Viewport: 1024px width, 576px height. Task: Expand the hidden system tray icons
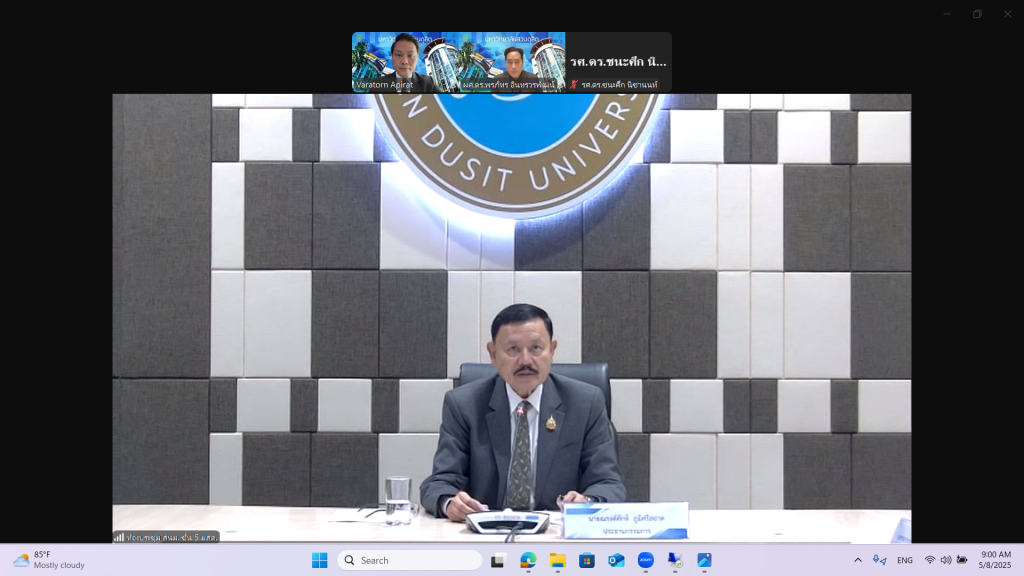tap(857, 560)
